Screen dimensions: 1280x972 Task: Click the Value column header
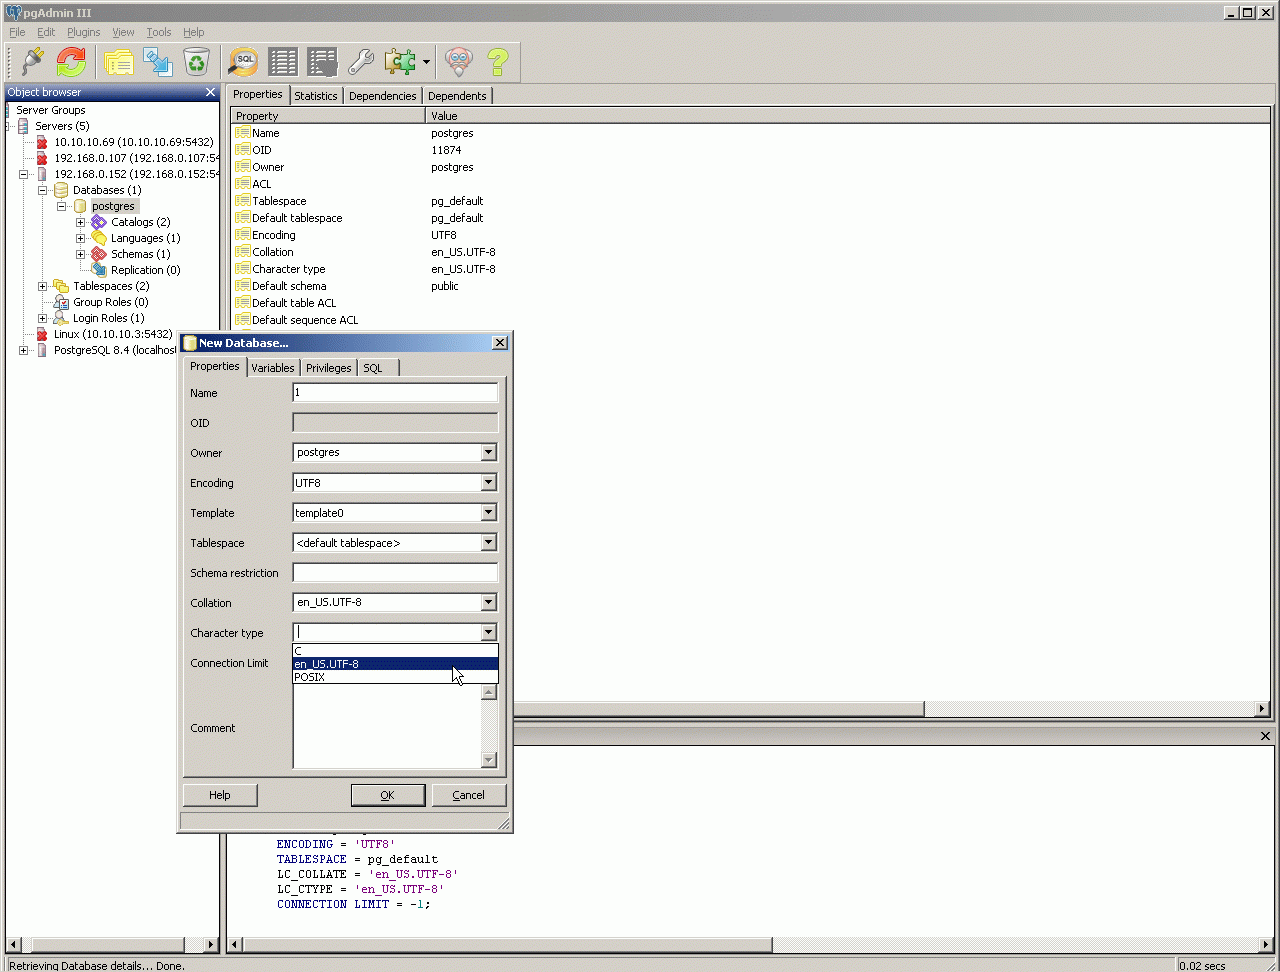(848, 116)
